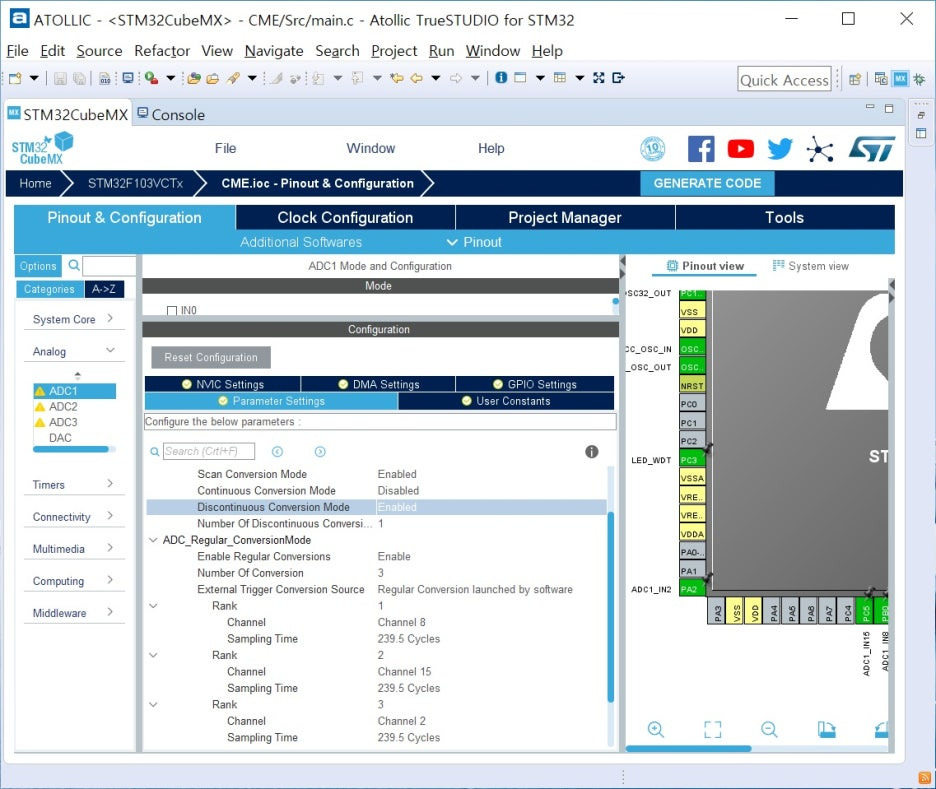The image size is (936, 789).
Task: Switch to Clock Configuration tab
Action: (x=345, y=218)
